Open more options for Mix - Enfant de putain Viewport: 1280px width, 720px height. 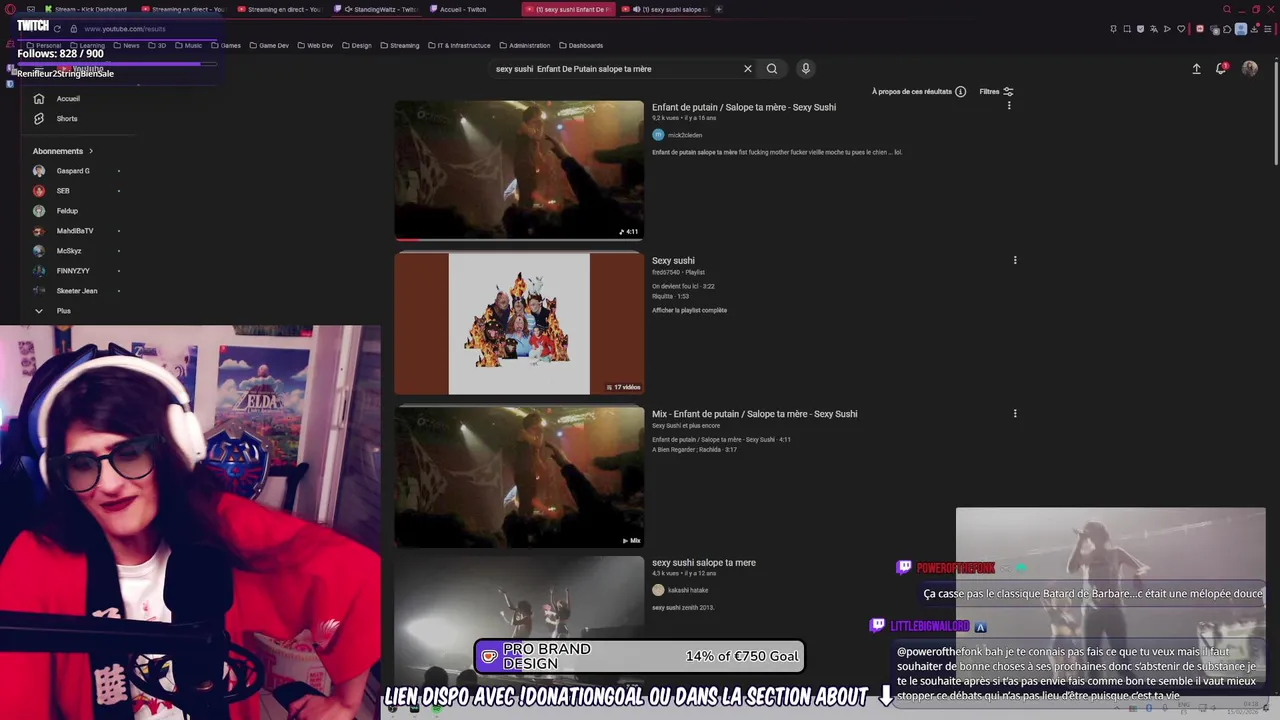[x=1015, y=413]
